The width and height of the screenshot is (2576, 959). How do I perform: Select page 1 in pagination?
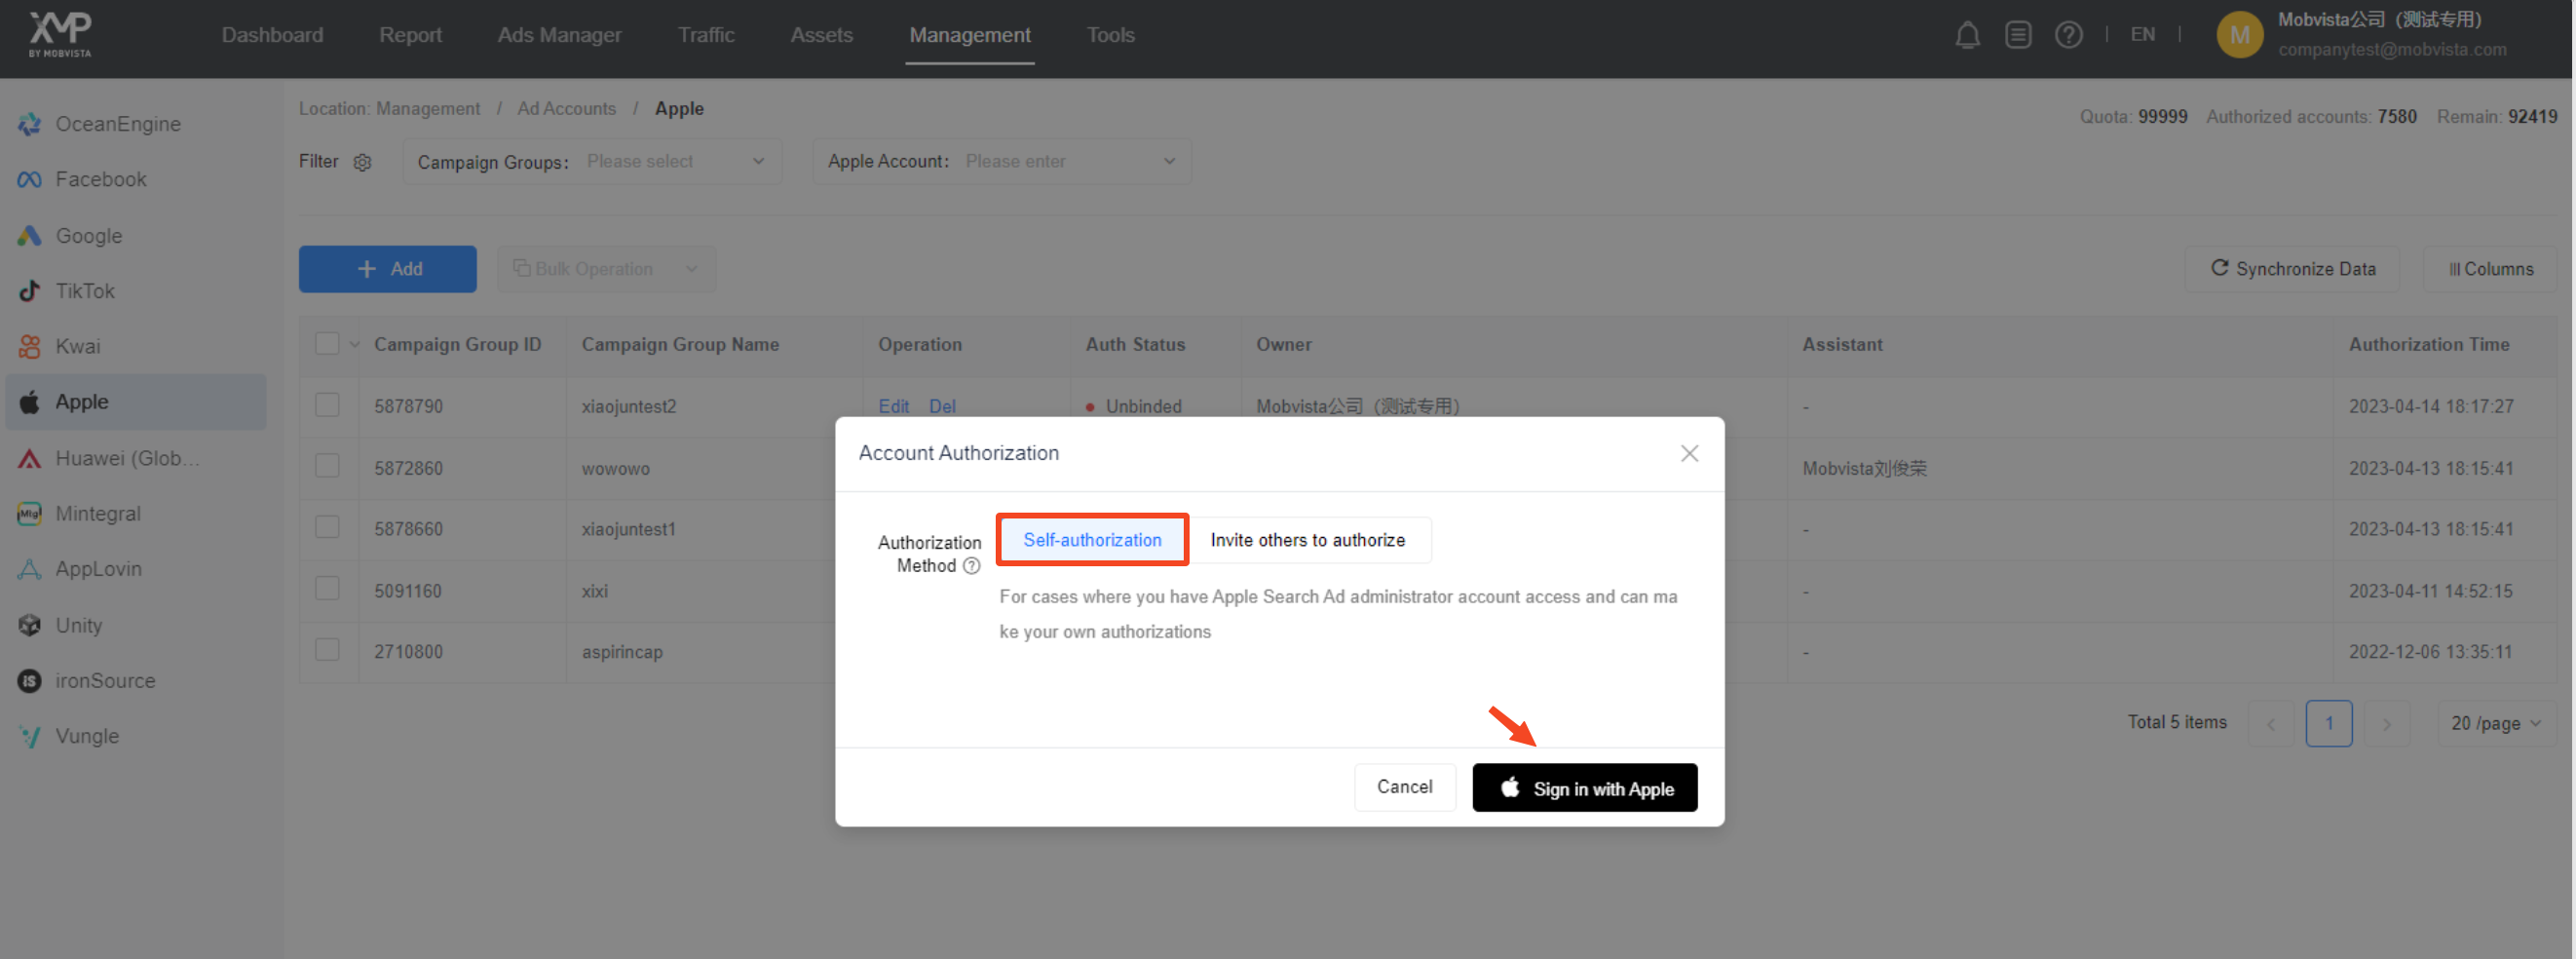pos(2329,722)
